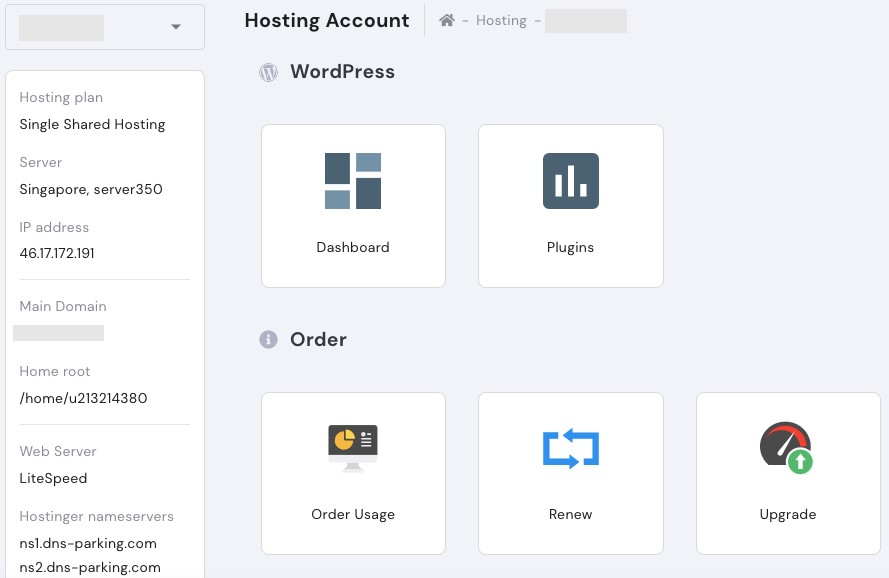
Task: Expand the account selector dropdown arrow
Action: point(176,27)
